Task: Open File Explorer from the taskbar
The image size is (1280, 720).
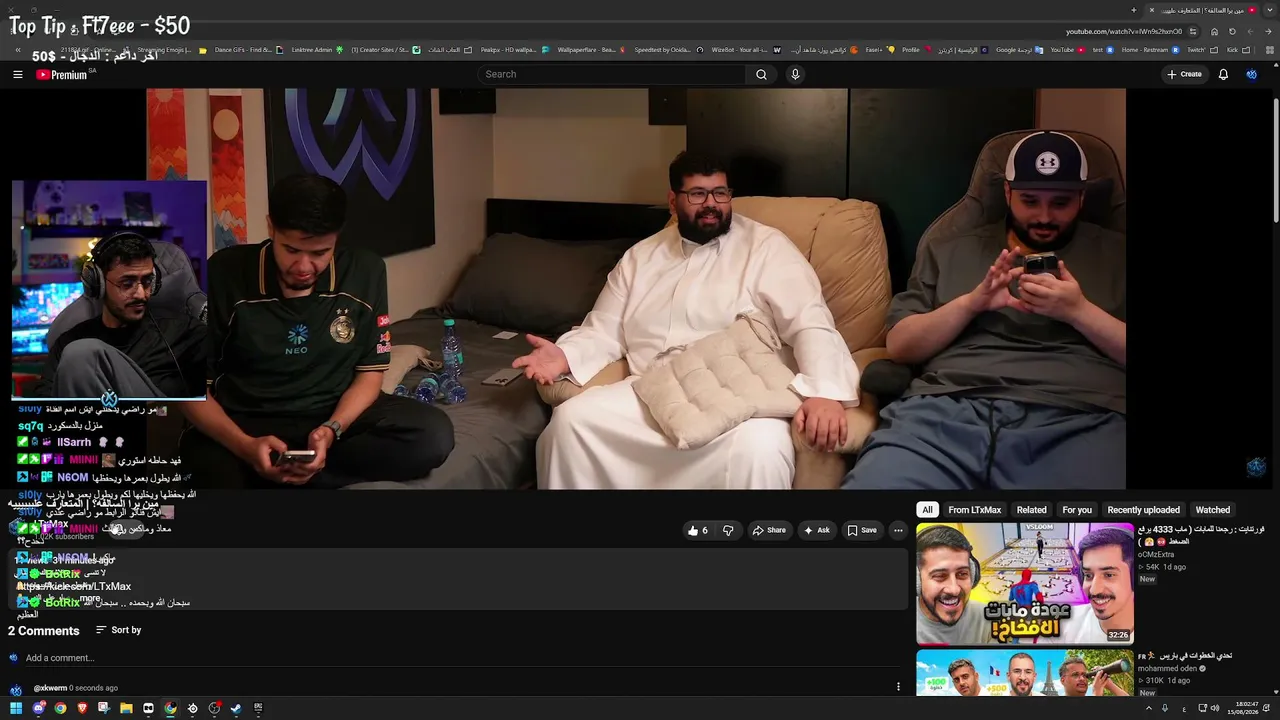Action: [126, 709]
